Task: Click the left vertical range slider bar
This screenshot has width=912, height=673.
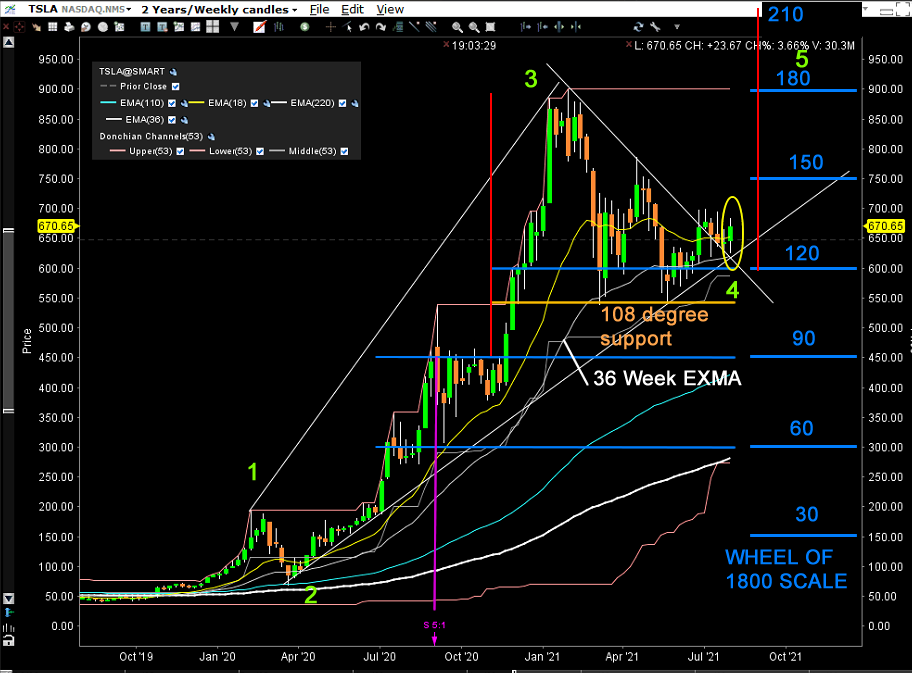Action: [x=8, y=321]
